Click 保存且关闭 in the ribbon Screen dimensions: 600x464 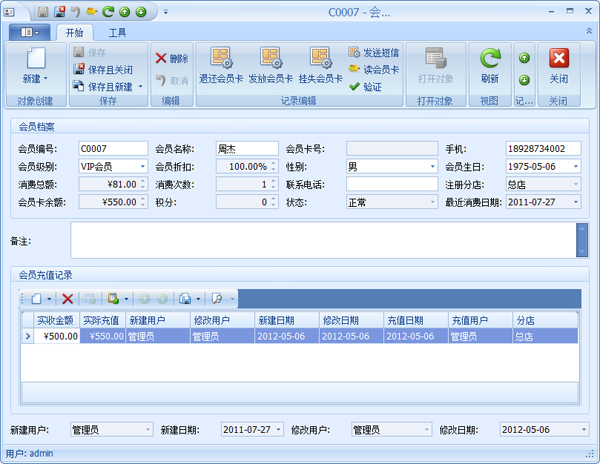[x=103, y=70]
